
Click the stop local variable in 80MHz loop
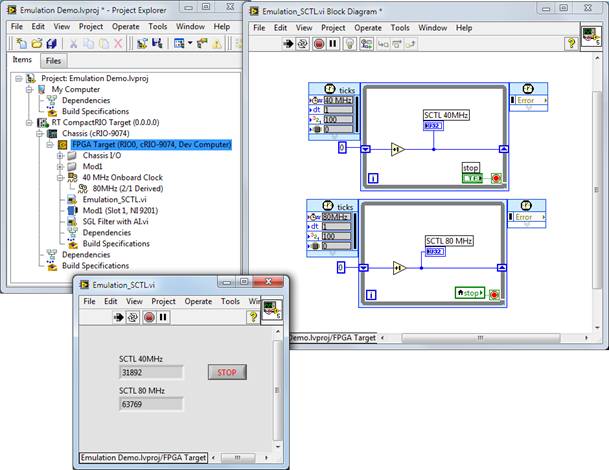point(470,292)
